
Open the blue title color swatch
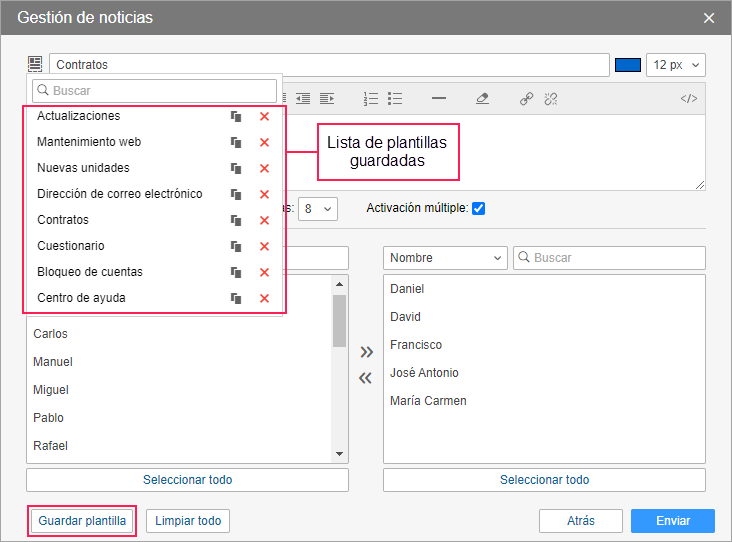coord(627,65)
